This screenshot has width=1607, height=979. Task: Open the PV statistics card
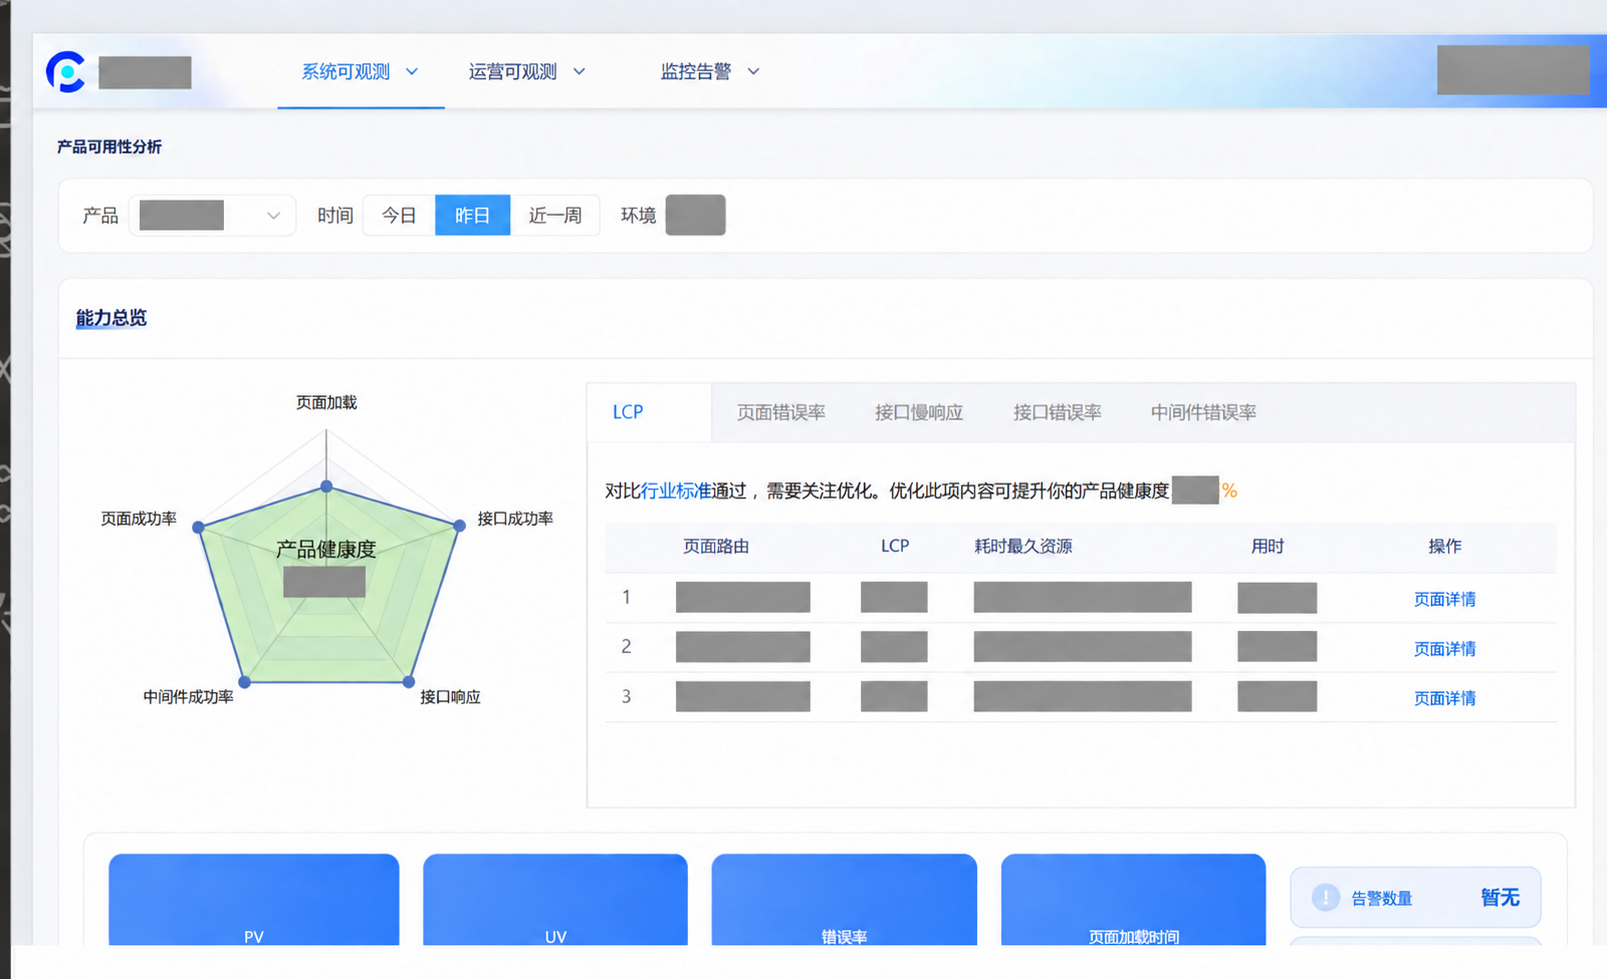point(254,899)
